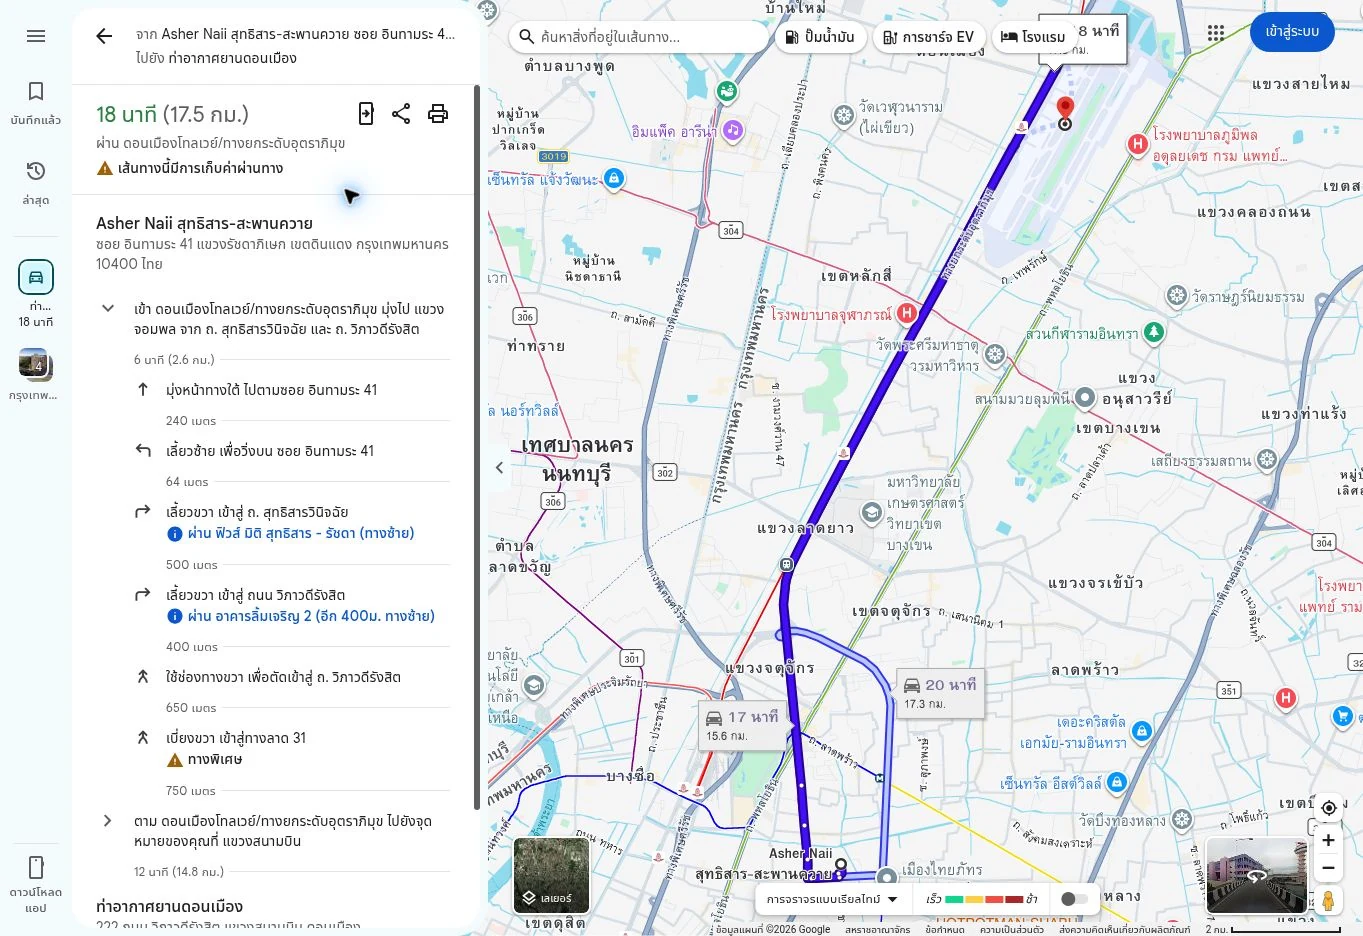Expand the 12 นาที (14.8 กม.) step group
The height and width of the screenshot is (936, 1363).
pyautogui.click(x=108, y=821)
